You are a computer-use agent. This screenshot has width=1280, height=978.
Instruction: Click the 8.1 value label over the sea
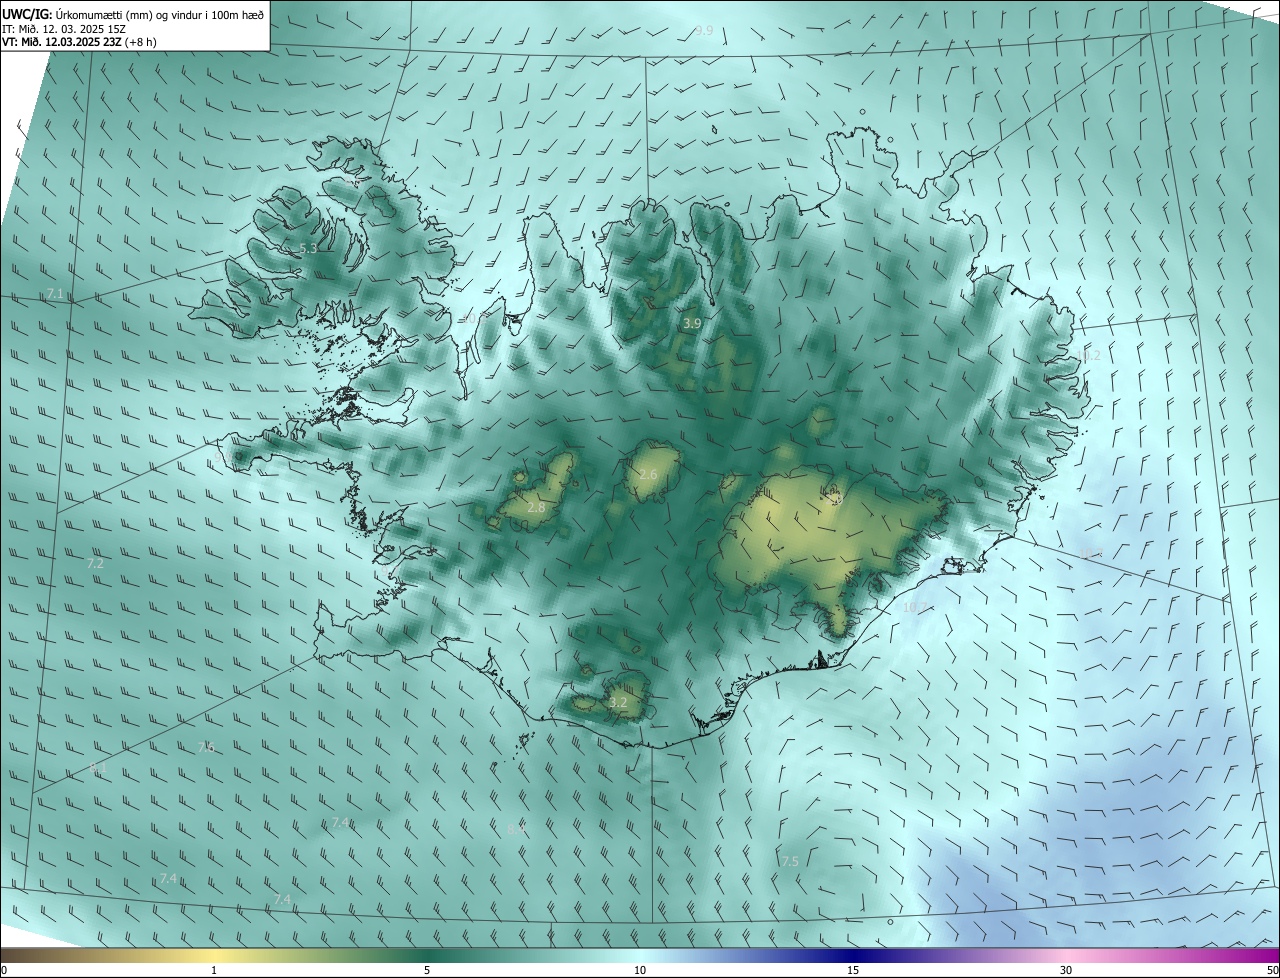98,768
